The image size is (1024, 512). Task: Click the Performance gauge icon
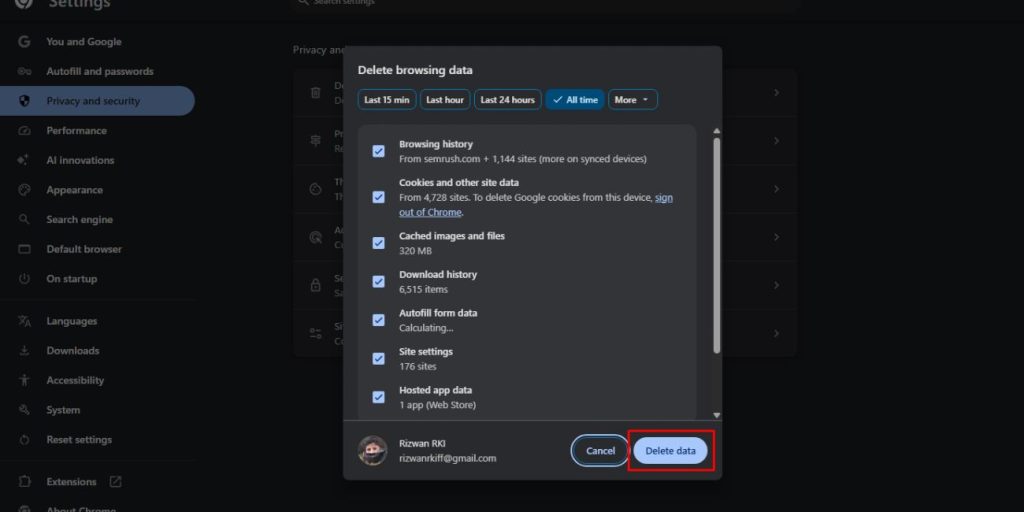tap(24, 131)
